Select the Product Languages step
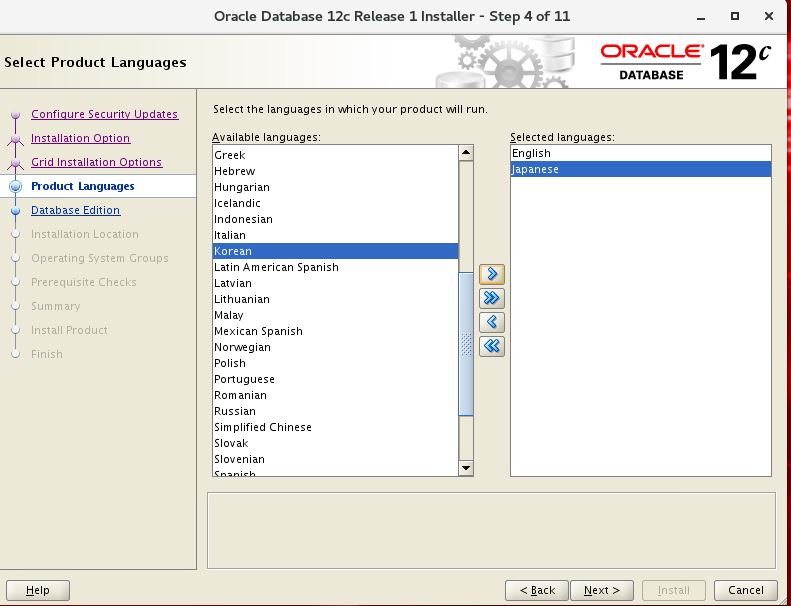791x606 pixels. (83, 186)
